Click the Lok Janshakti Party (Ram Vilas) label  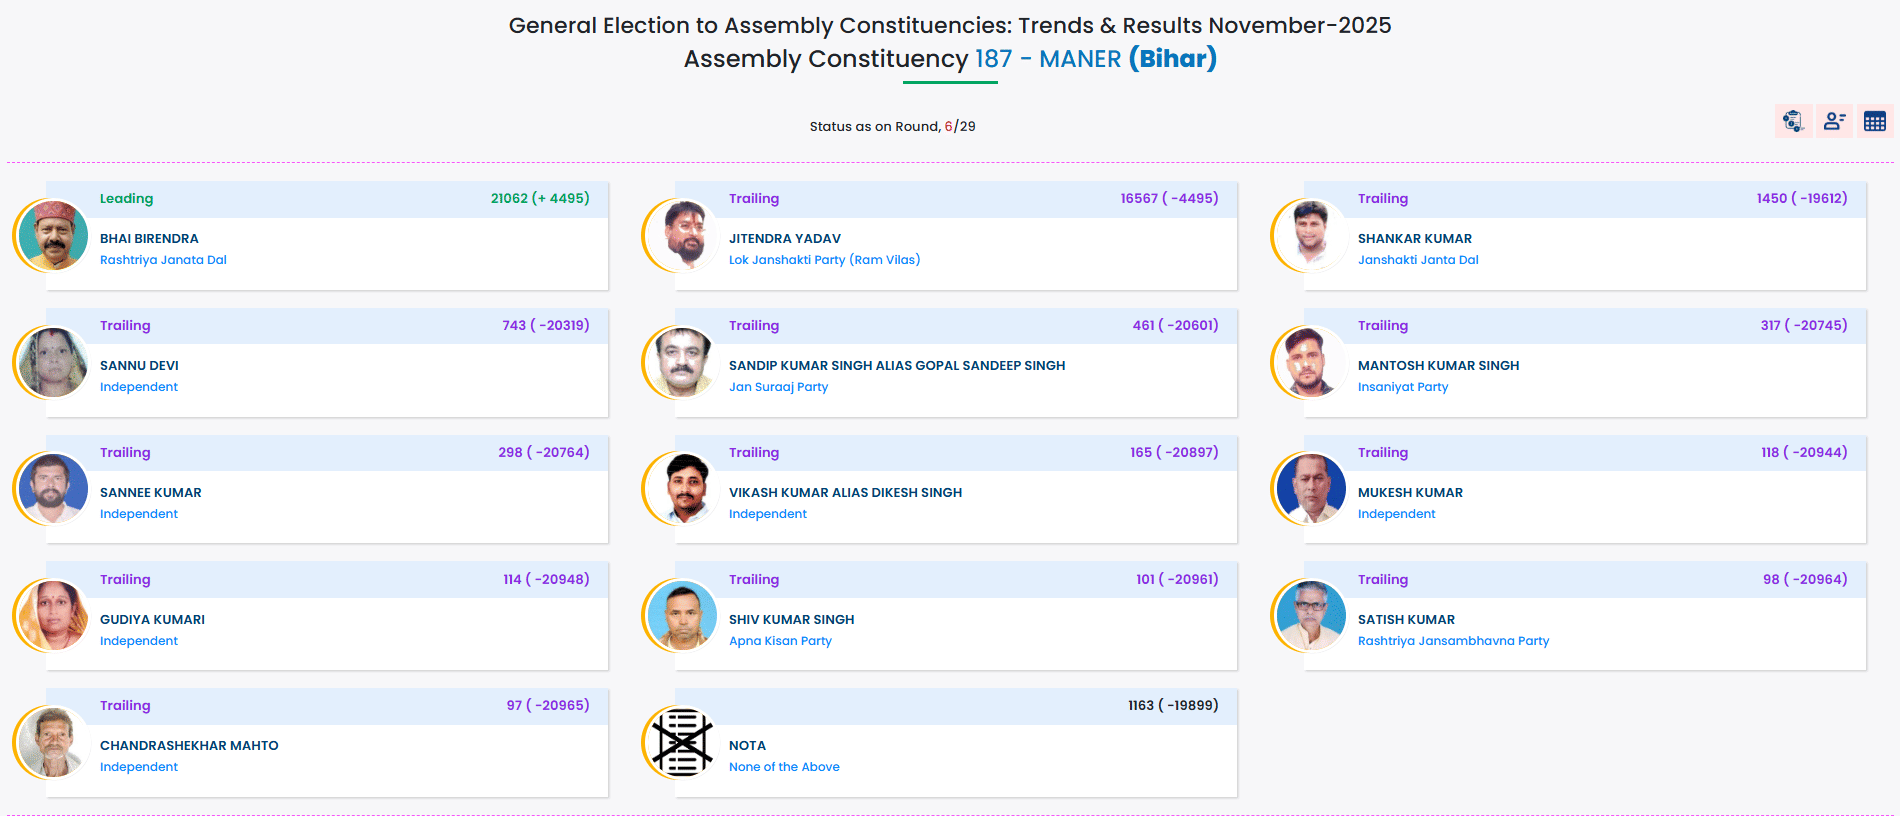point(824,260)
